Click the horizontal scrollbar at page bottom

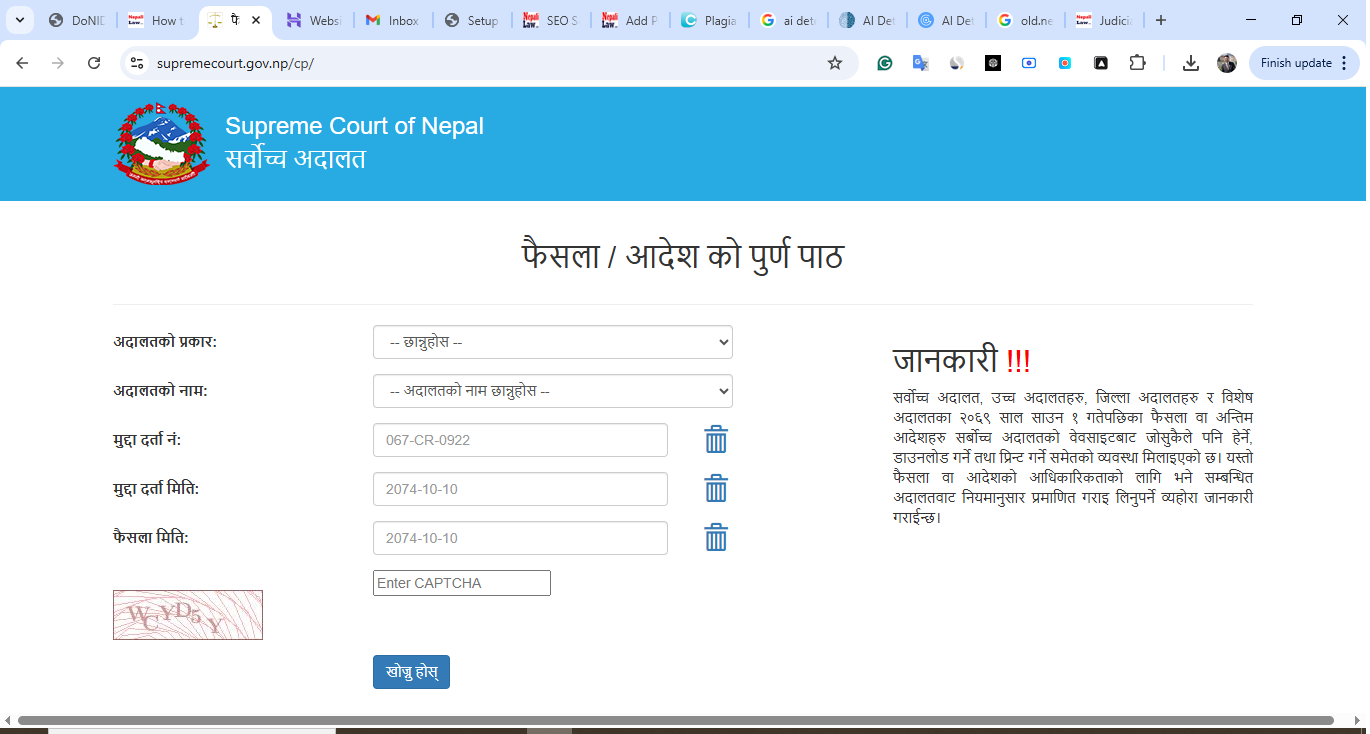click(x=675, y=720)
